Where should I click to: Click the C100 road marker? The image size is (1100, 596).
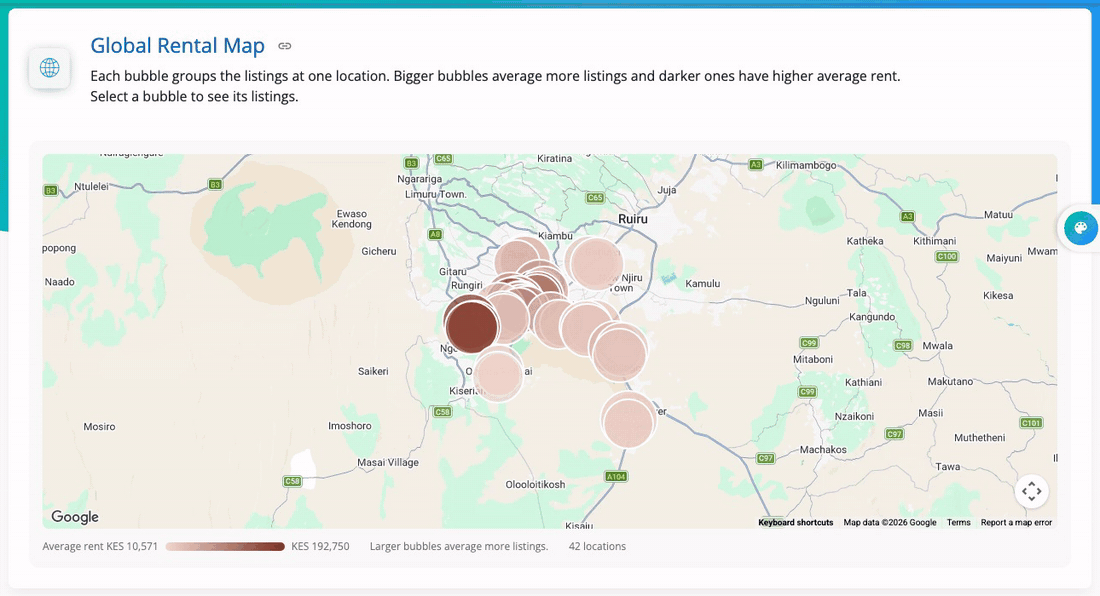(946, 257)
